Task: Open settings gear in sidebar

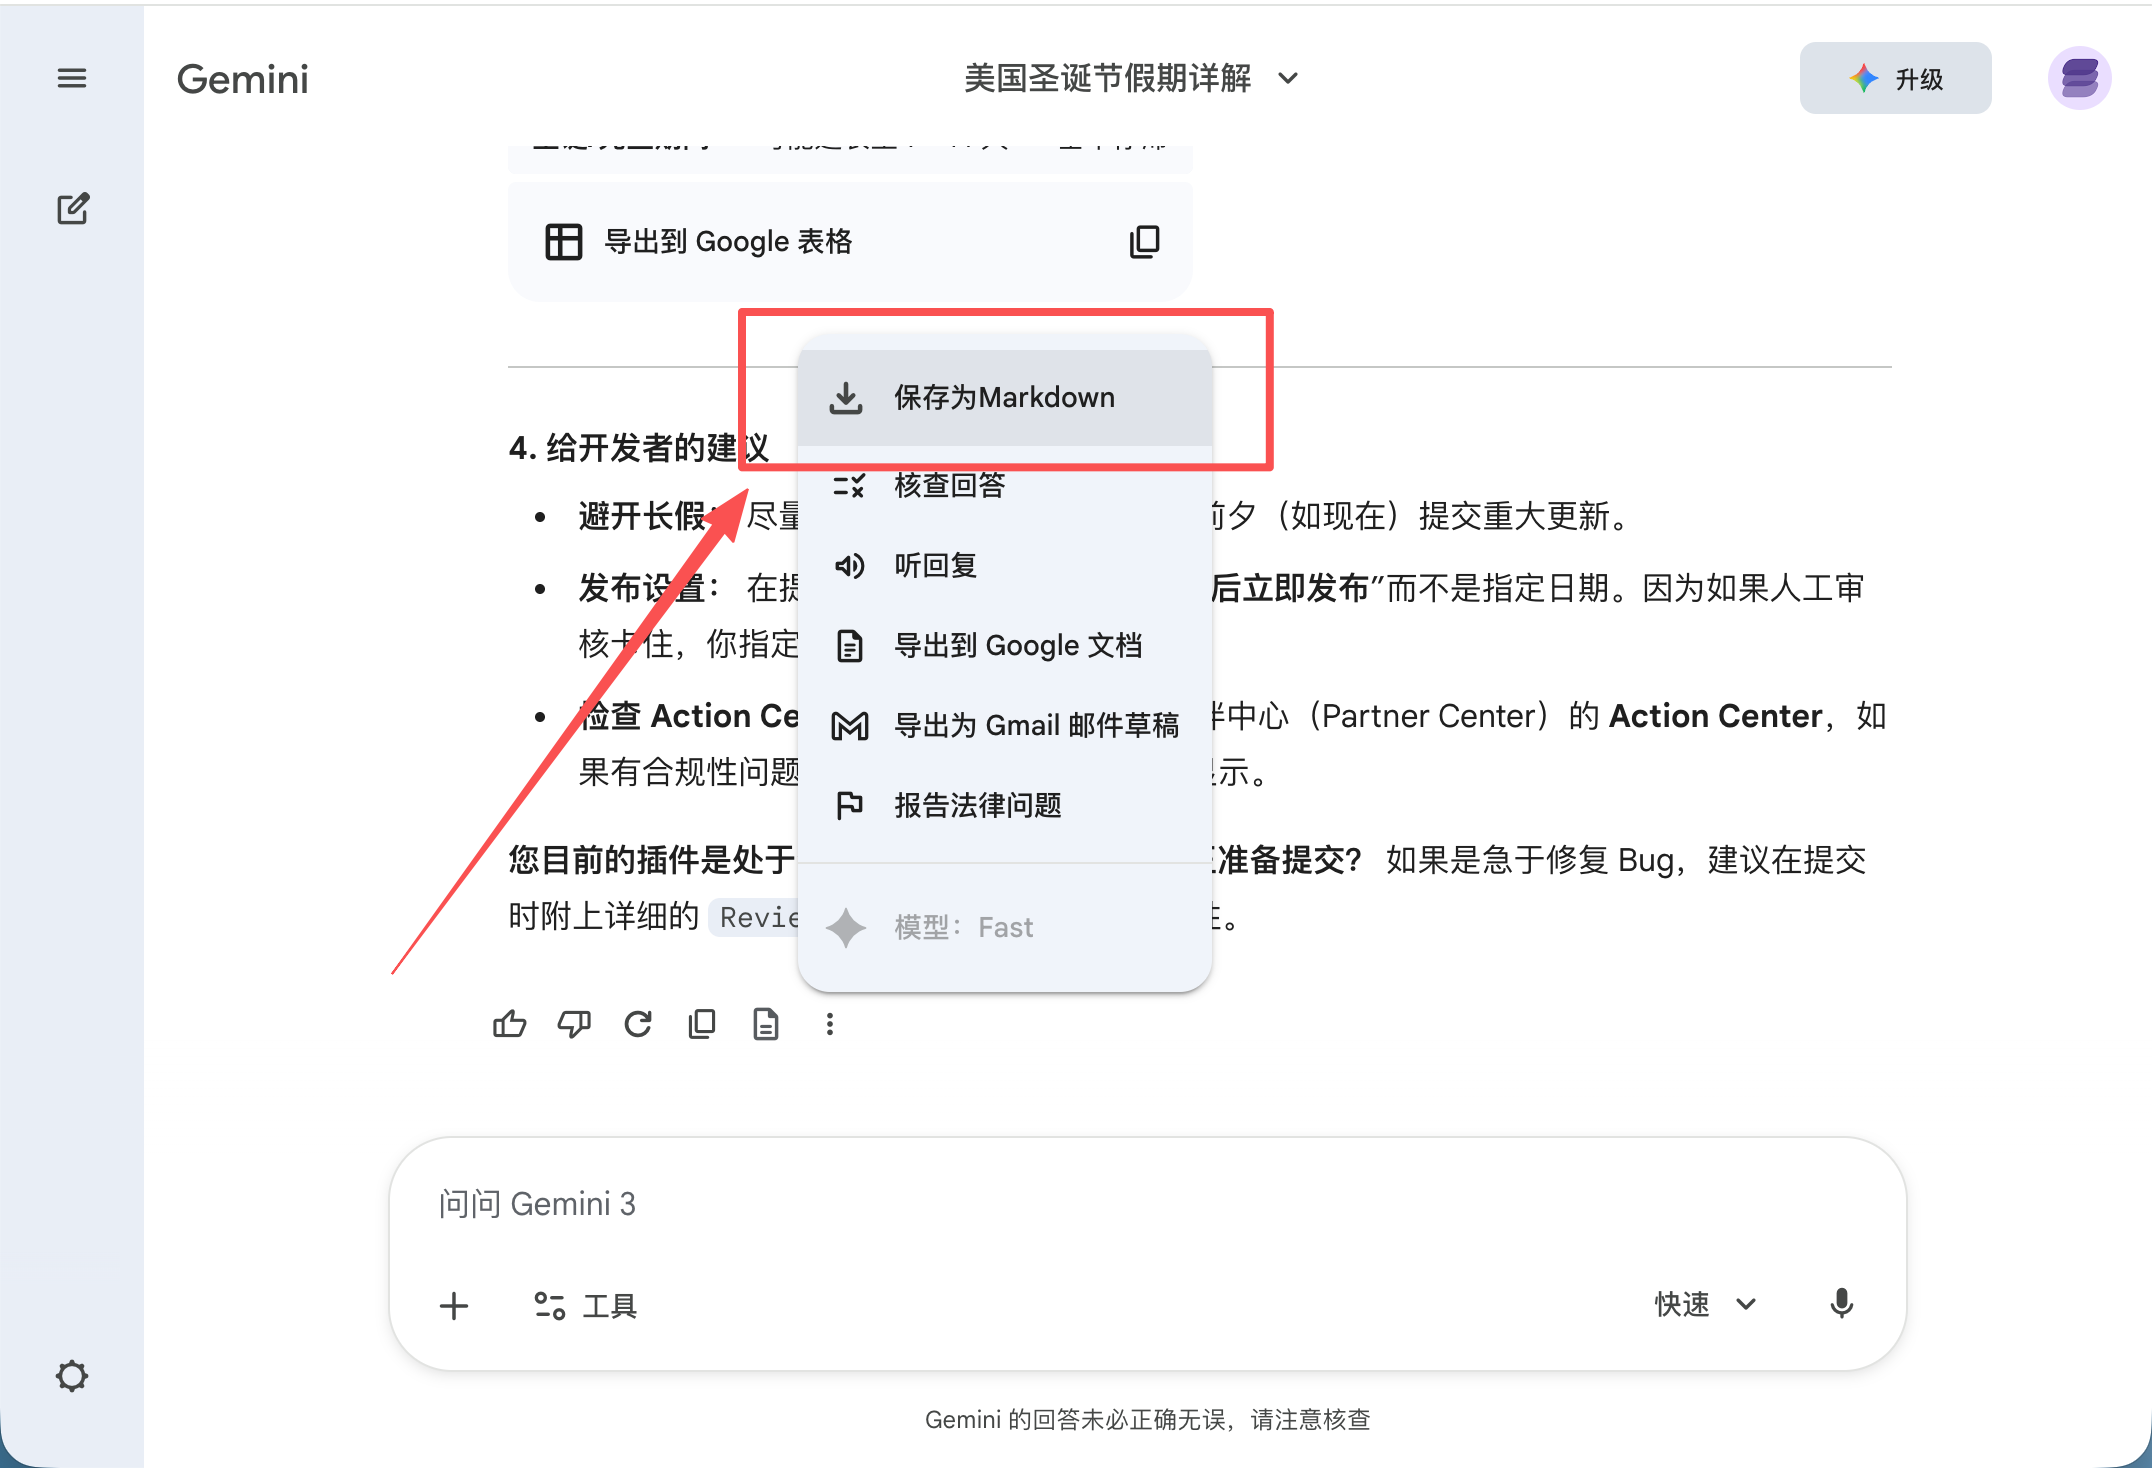Action: (72, 1376)
